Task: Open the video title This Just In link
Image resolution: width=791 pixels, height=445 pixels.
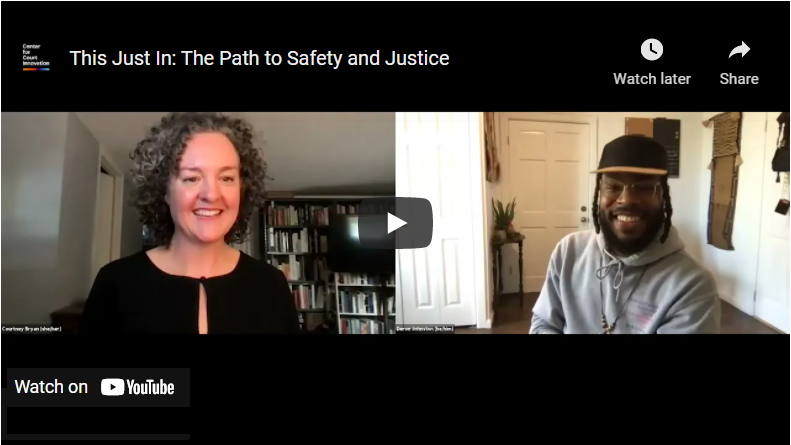Action: [259, 58]
